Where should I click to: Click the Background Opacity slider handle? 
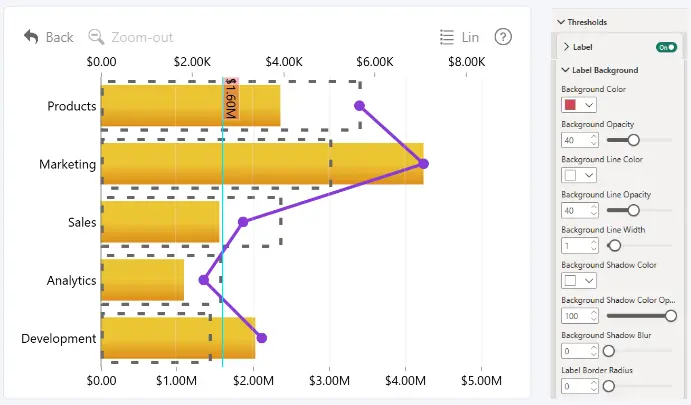pos(634,140)
